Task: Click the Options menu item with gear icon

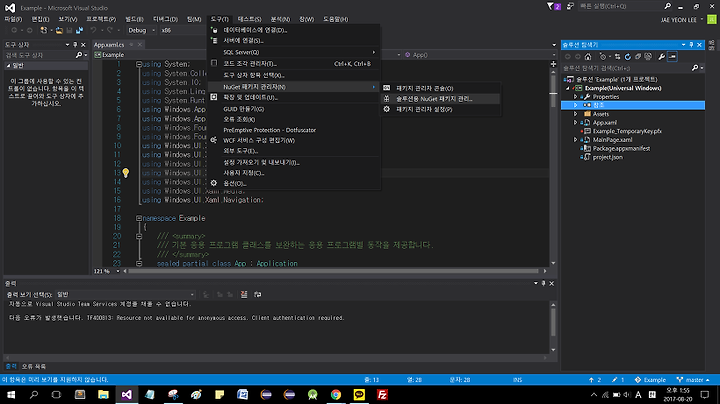Action: click(294, 183)
